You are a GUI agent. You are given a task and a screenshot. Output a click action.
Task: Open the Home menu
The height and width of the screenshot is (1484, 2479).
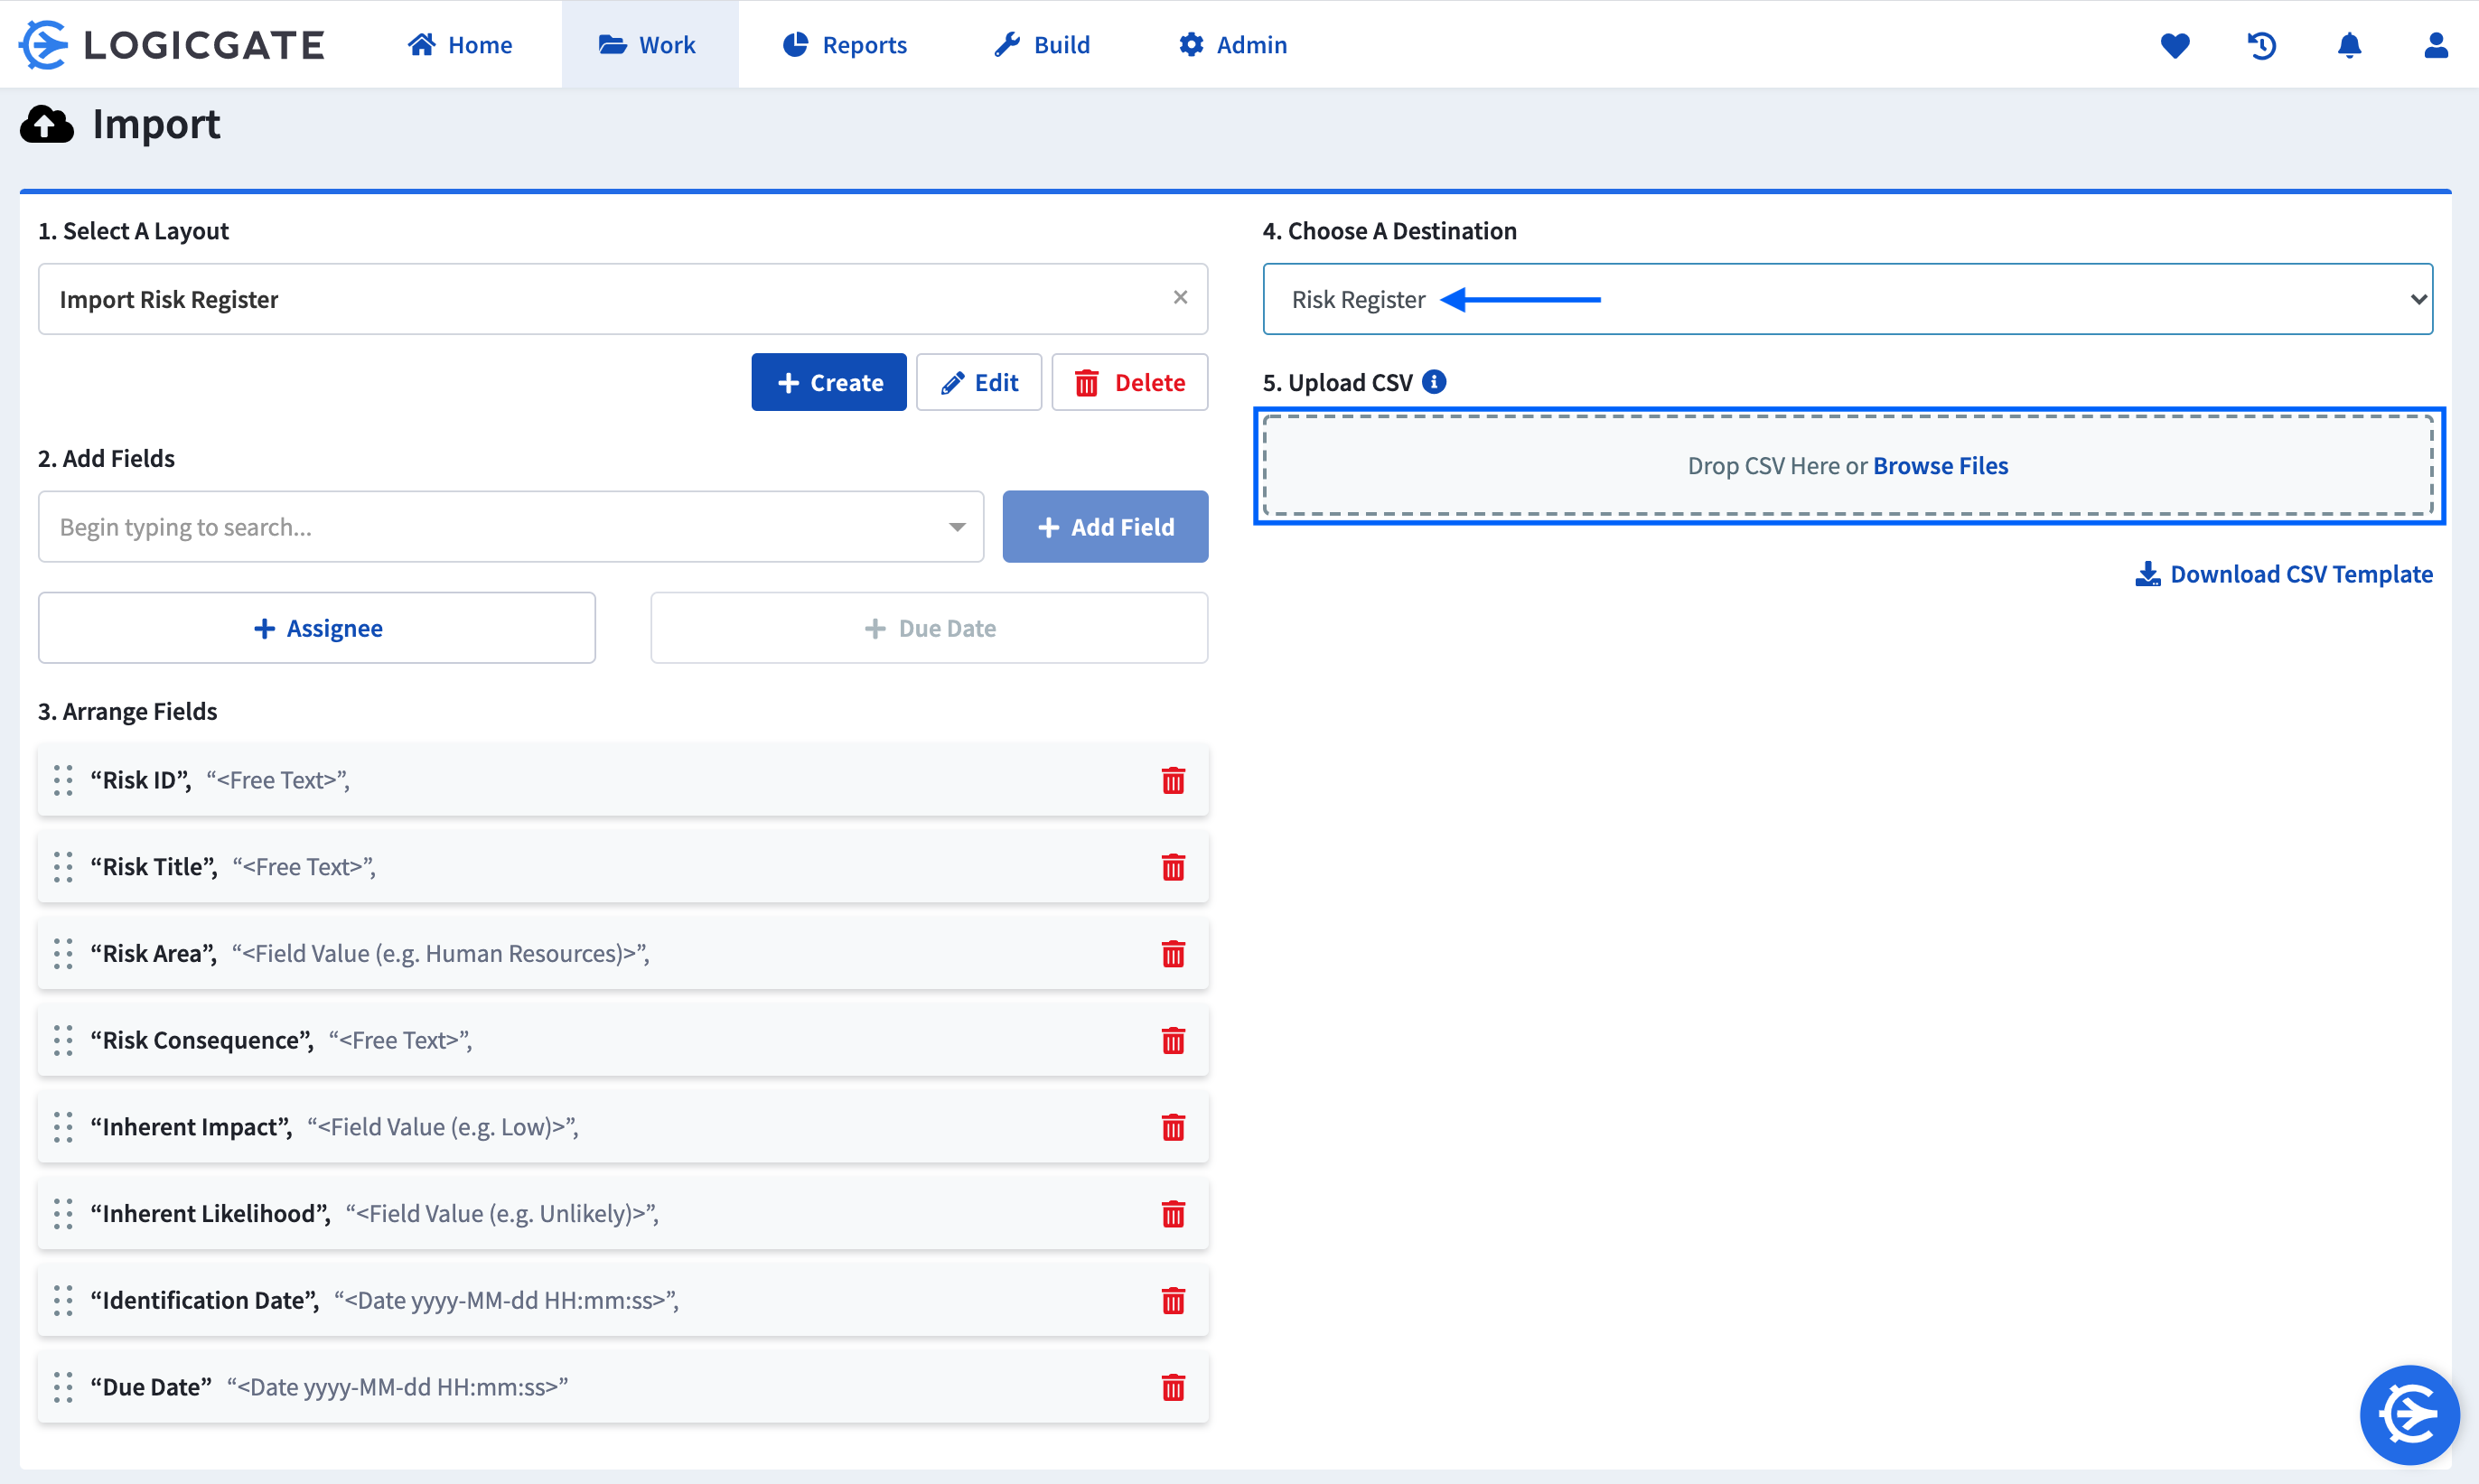pos(460,44)
